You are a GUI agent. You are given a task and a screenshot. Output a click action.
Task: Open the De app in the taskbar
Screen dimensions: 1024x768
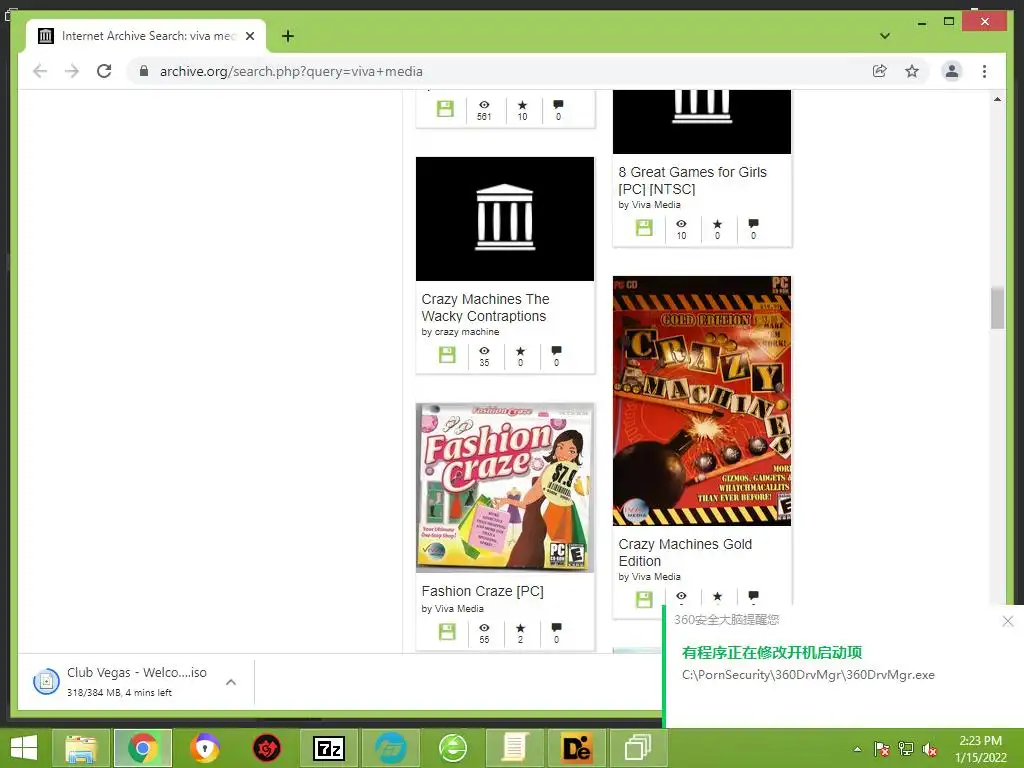577,748
